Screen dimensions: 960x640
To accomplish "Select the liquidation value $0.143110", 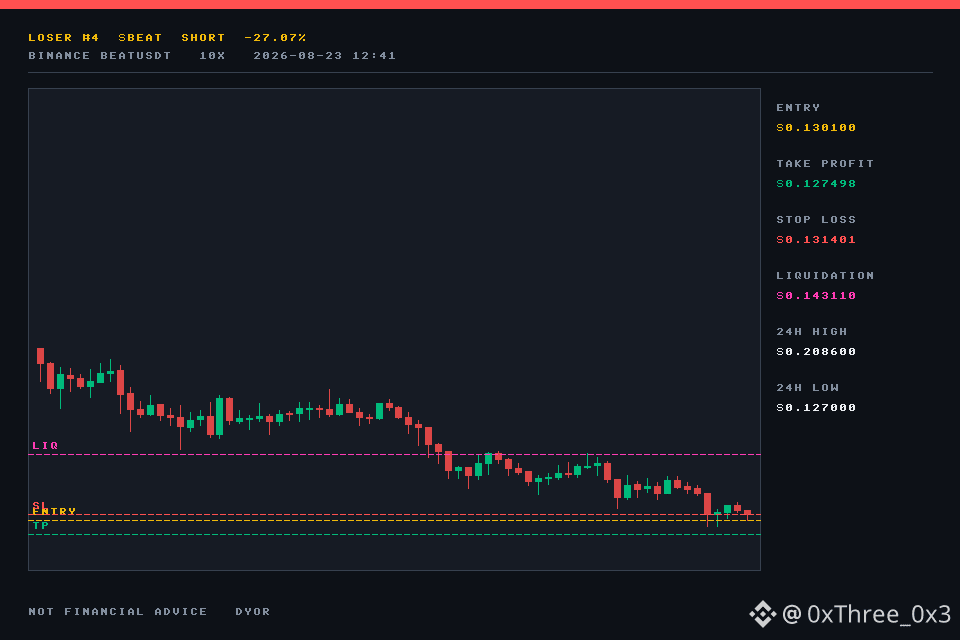I will [816, 296].
